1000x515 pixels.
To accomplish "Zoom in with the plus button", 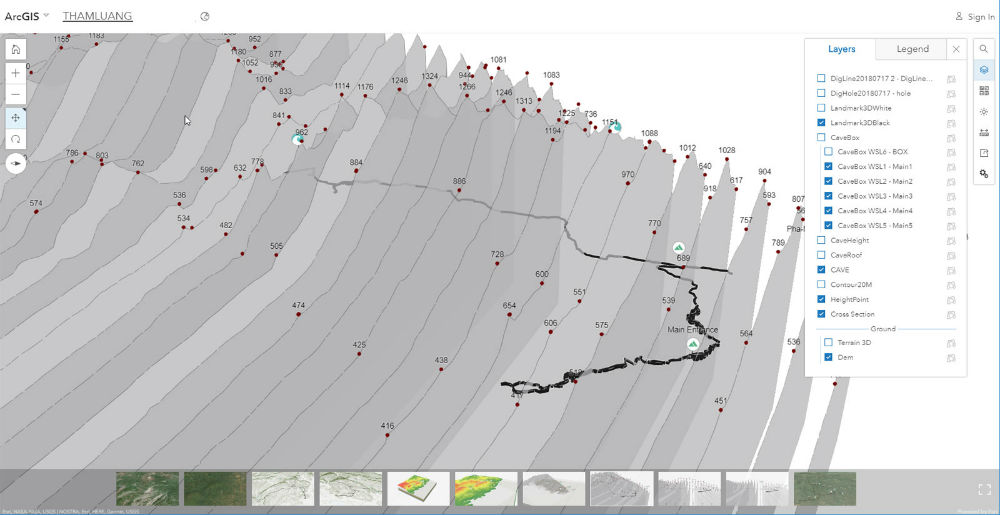I will pos(16,73).
